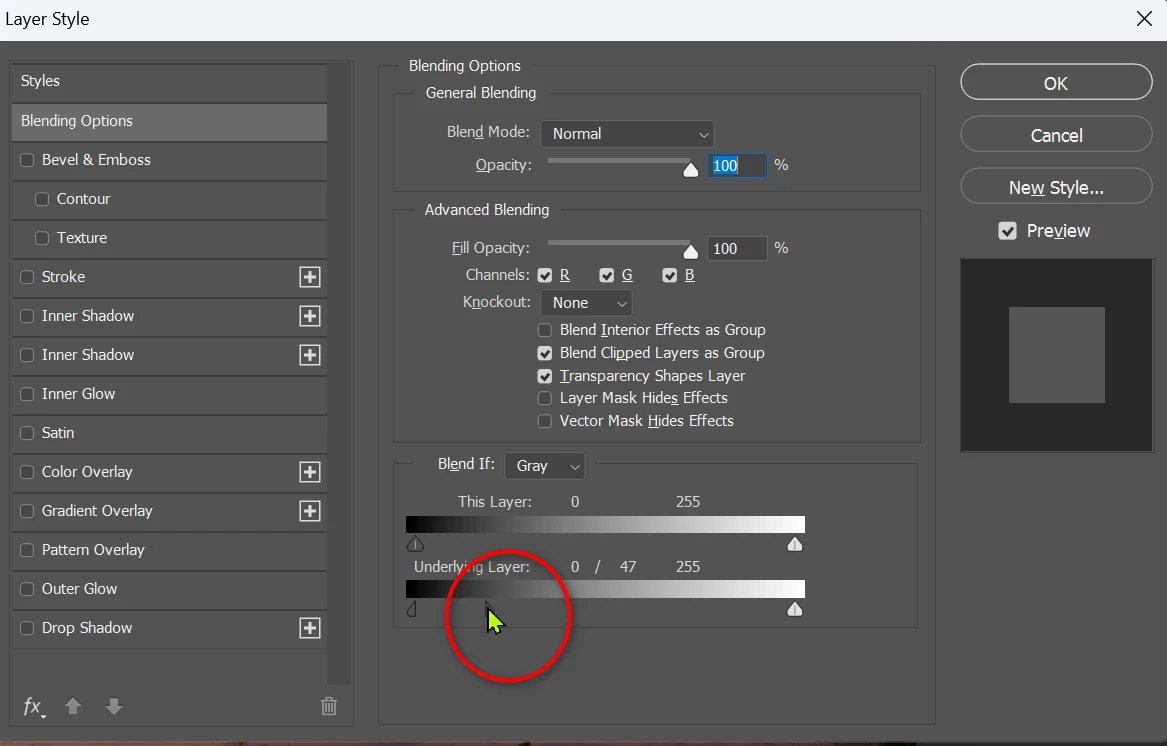Viewport: 1167px width, 746px height.
Task: Click the plus icon beside Gradient Overlay
Action: (x=310, y=511)
